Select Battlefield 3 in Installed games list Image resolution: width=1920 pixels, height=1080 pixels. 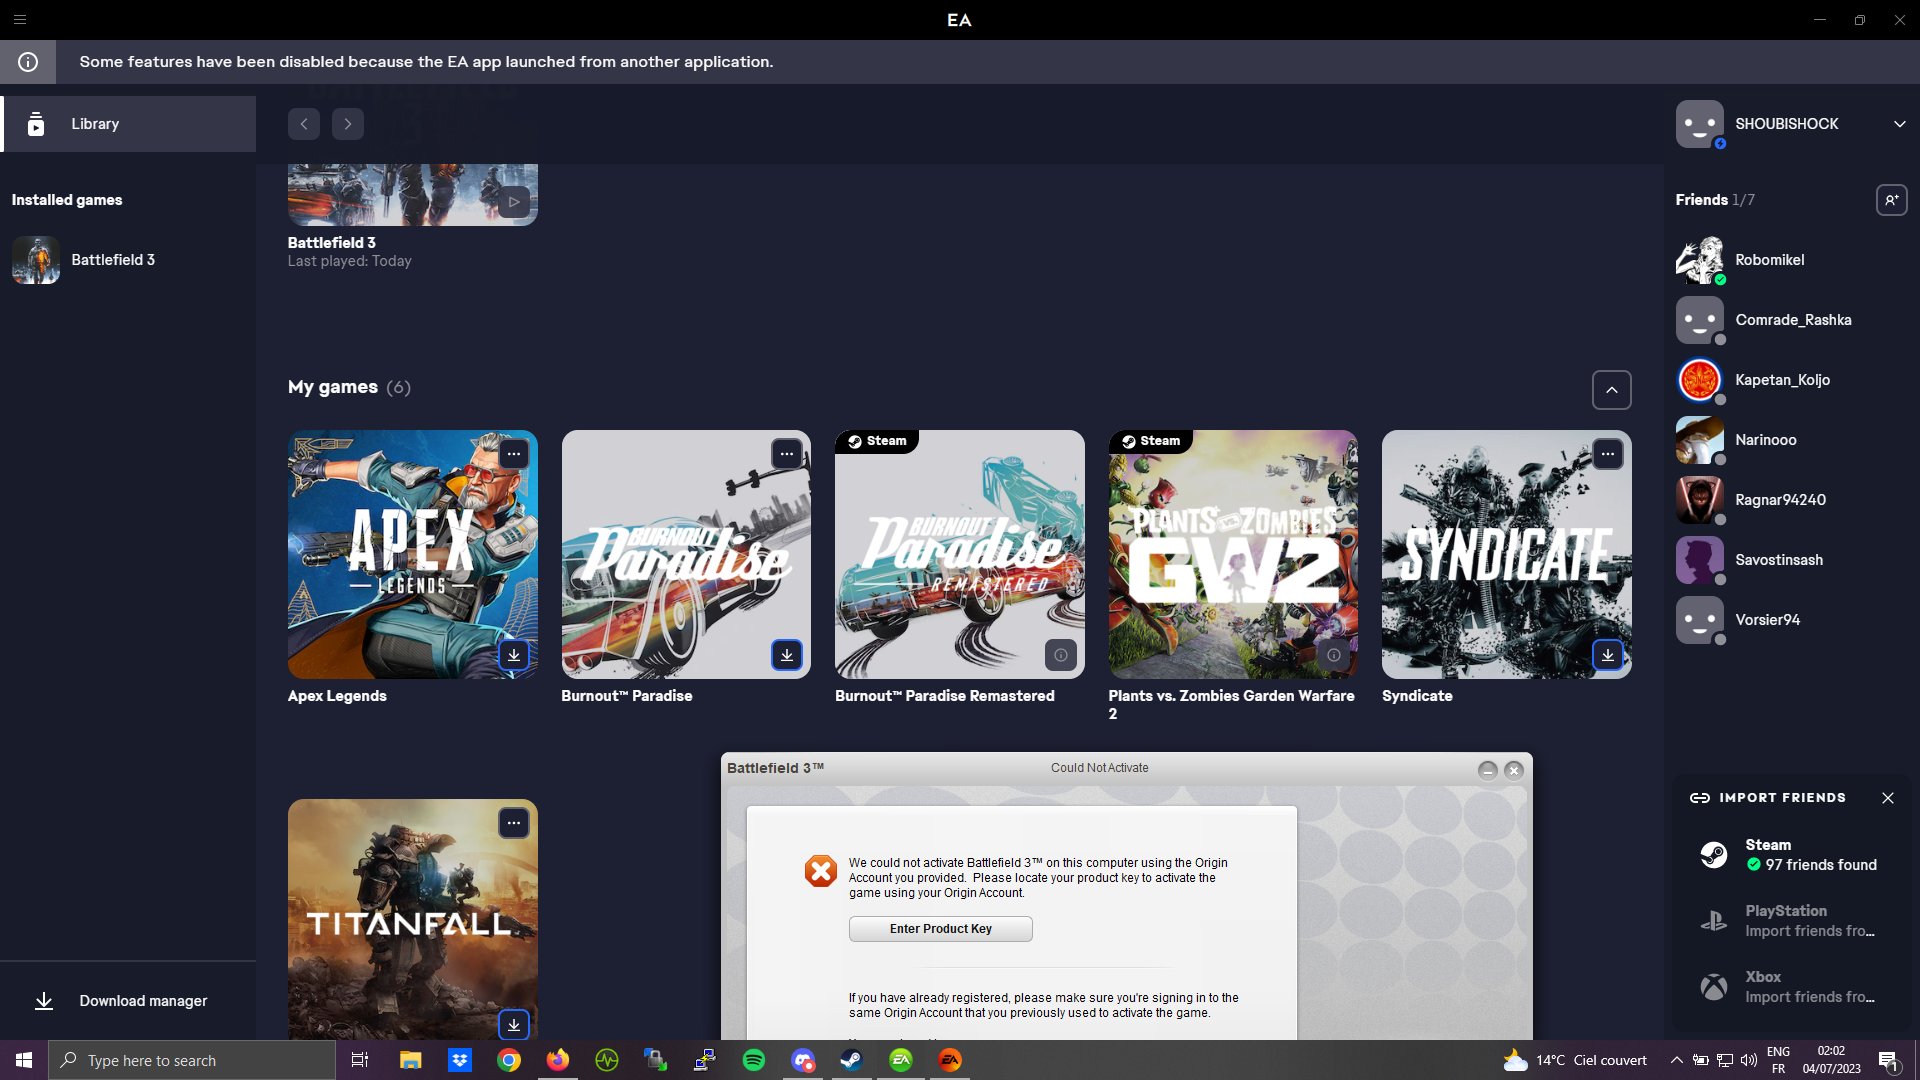coord(128,260)
